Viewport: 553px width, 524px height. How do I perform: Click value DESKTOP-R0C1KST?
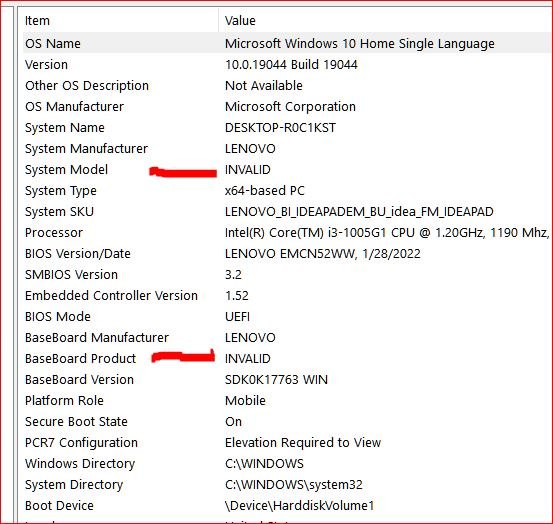click(280, 128)
